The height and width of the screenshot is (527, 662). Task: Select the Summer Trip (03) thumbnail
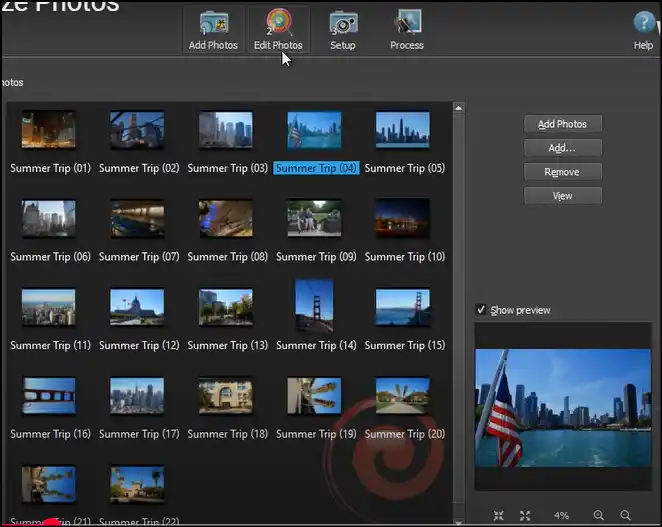tap(226, 129)
